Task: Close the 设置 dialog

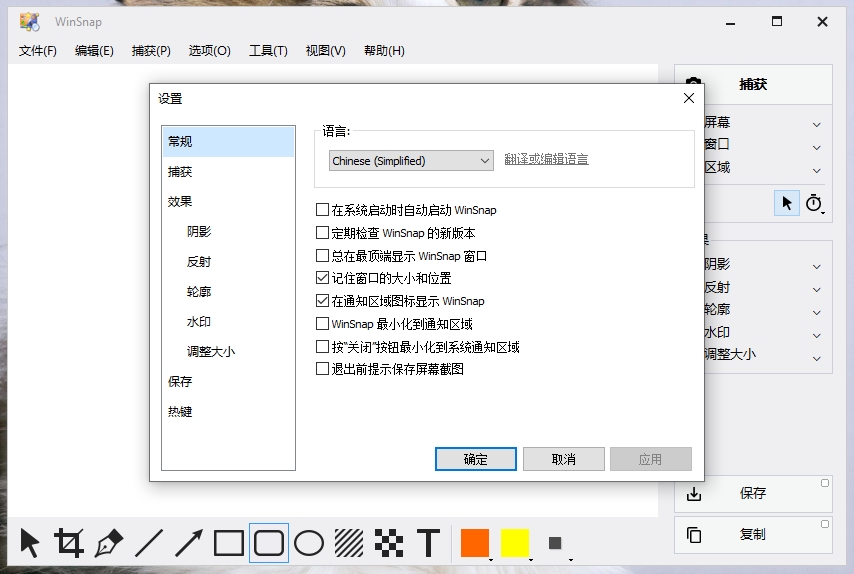Action: pyautogui.click(x=688, y=98)
